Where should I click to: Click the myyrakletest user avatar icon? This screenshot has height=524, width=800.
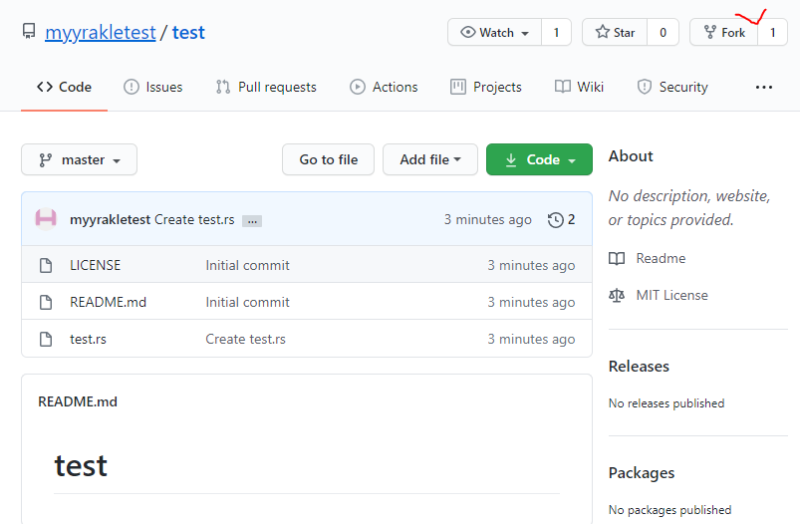tap(46, 219)
